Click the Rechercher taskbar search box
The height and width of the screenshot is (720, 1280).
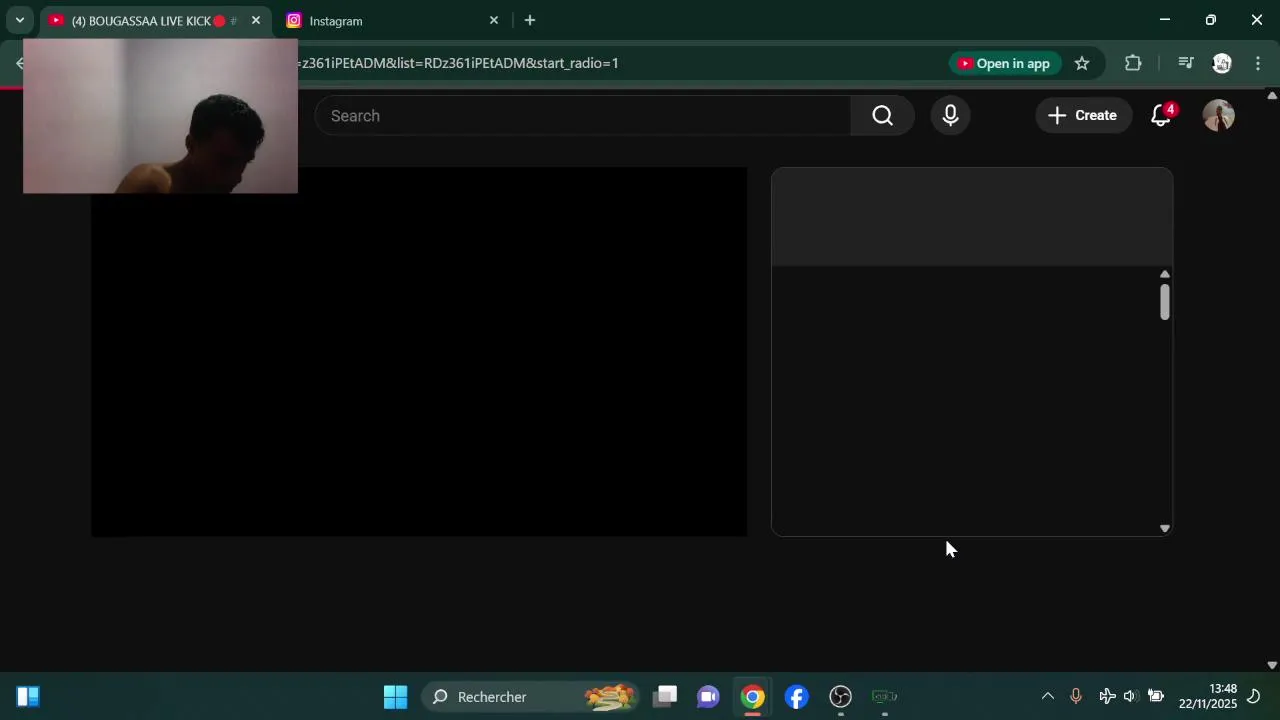click(532, 697)
